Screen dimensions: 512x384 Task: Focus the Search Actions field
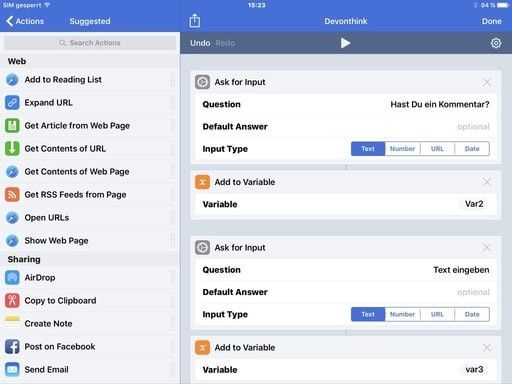pos(90,43)
